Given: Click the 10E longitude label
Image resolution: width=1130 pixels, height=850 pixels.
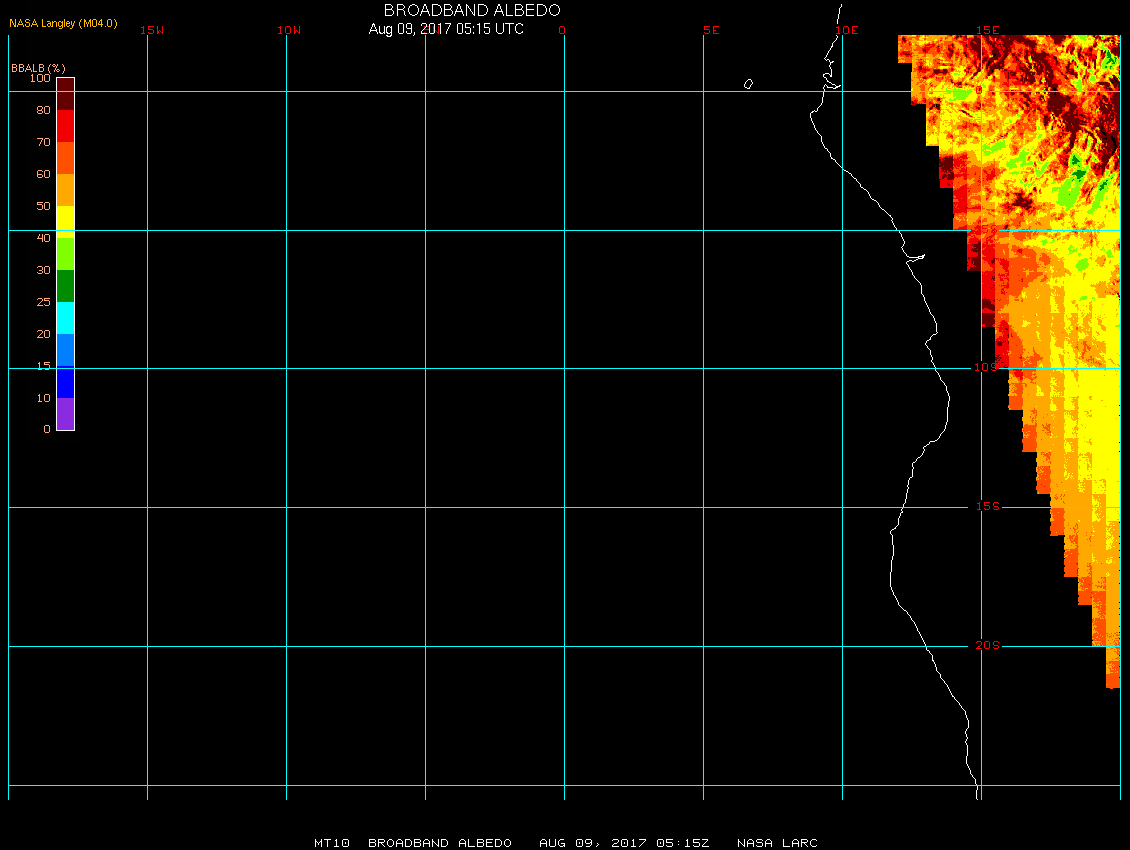Looking at the screenshot, I should coord(847,30).
